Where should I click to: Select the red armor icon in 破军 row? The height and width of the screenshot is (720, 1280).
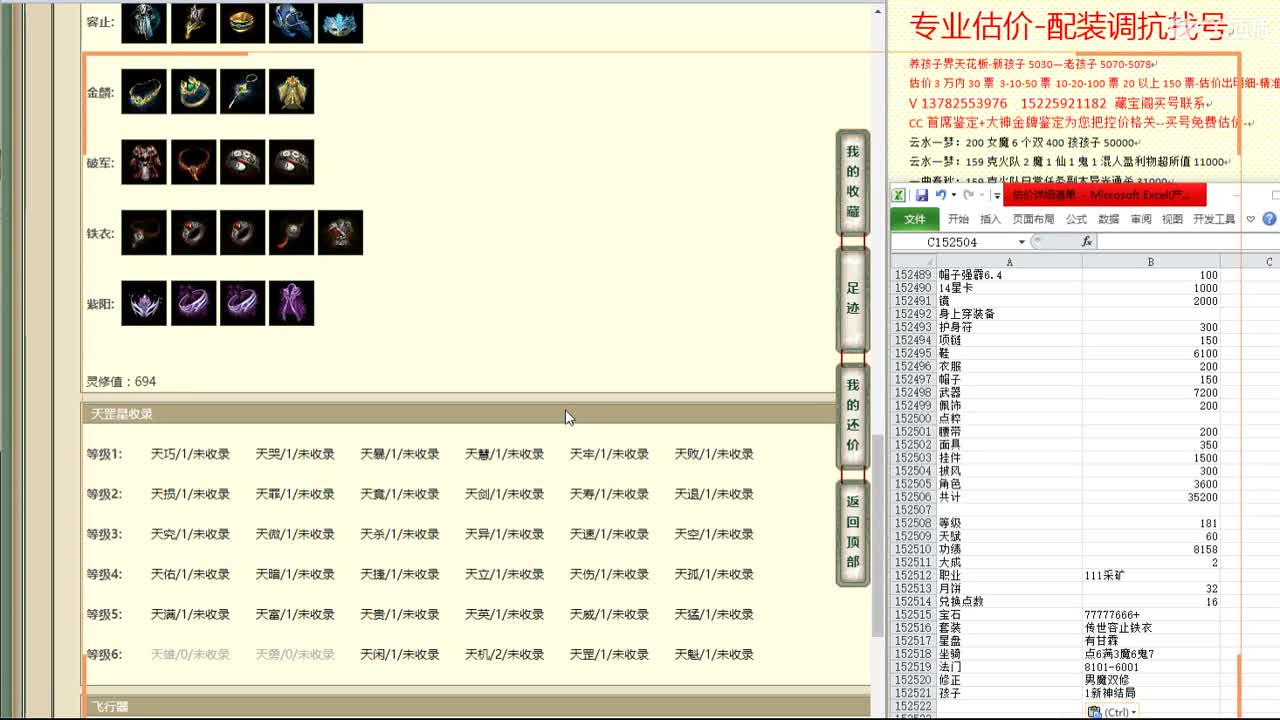(144, 162)
